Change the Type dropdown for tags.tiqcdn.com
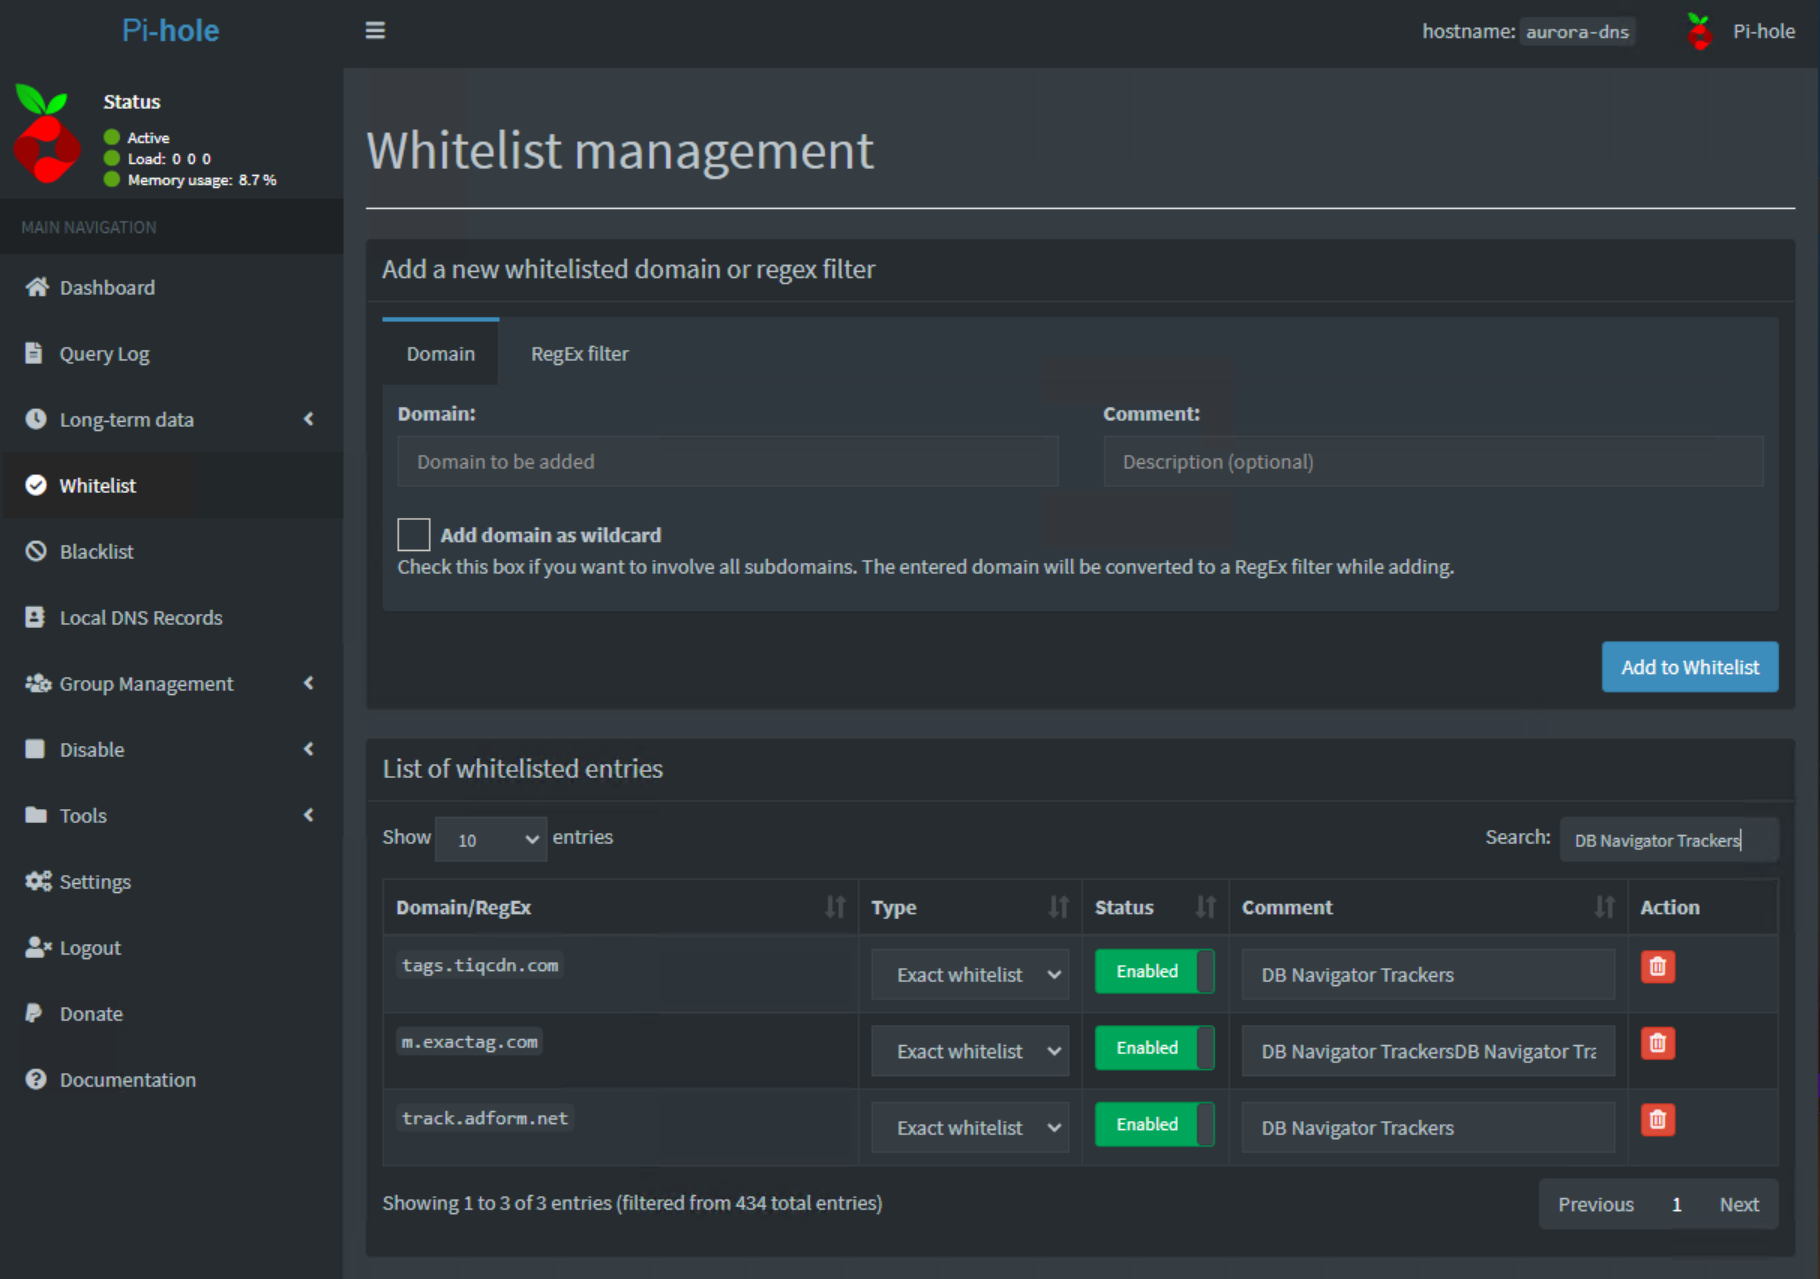 point(969,974)
